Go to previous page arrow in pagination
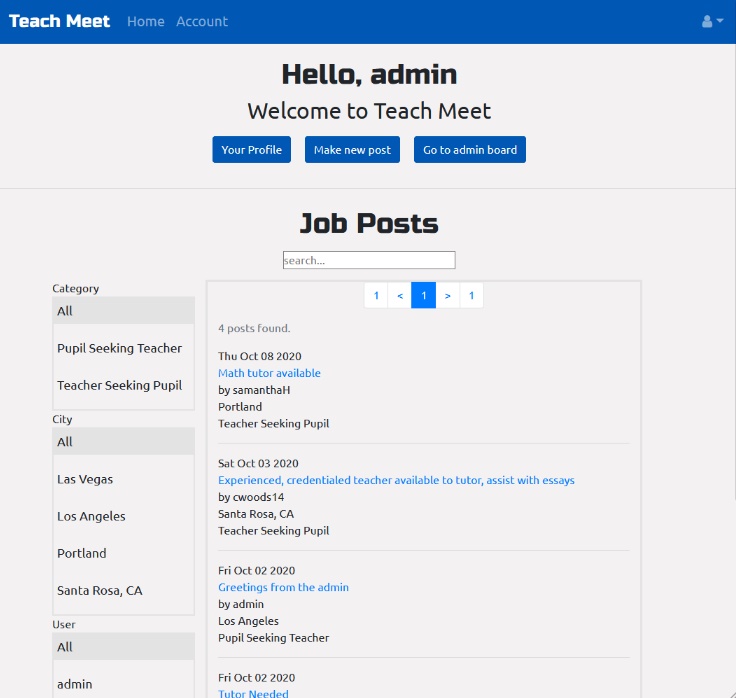Image resolution: width=736 pixels, height=698 pixels. 400,296
